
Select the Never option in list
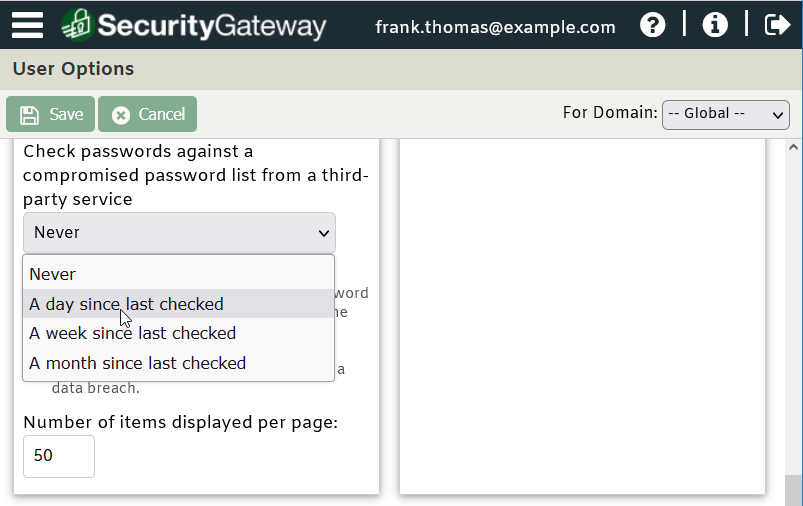179,274
